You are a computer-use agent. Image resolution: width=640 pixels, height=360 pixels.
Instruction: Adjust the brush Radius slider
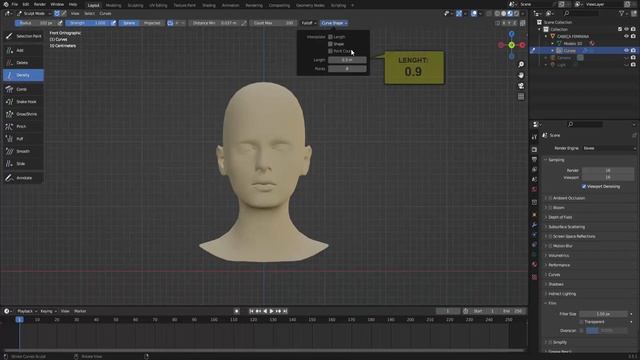[x=36, y=23]
